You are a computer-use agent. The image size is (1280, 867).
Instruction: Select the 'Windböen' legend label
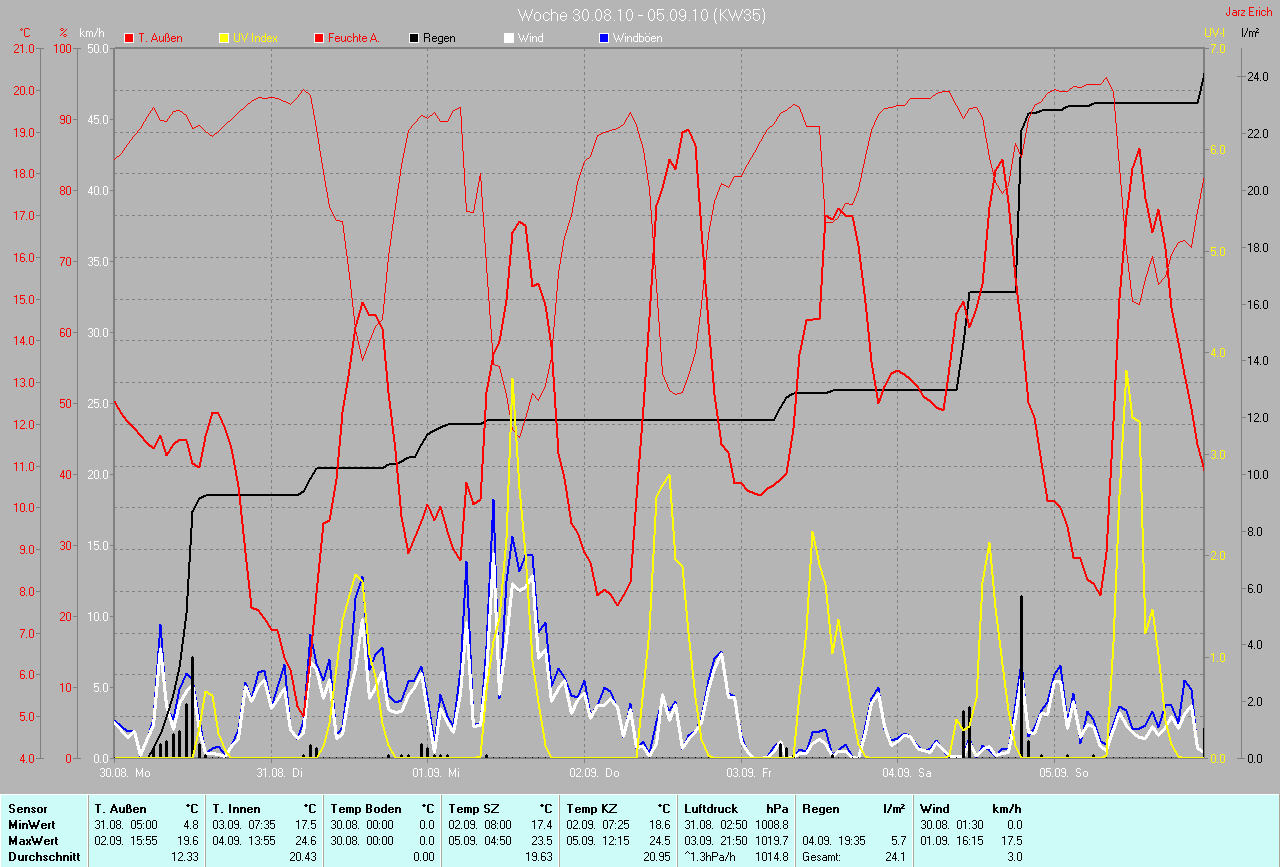[x=637, y=38]
